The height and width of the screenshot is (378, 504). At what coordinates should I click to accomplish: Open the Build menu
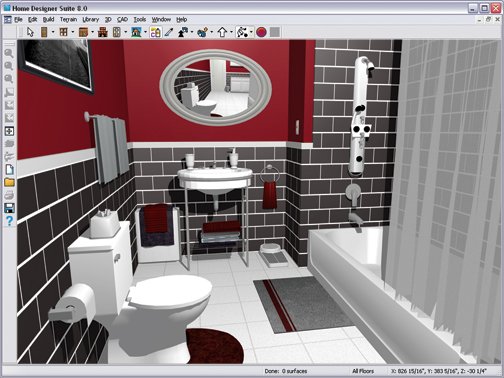click(x=48, y=20)
